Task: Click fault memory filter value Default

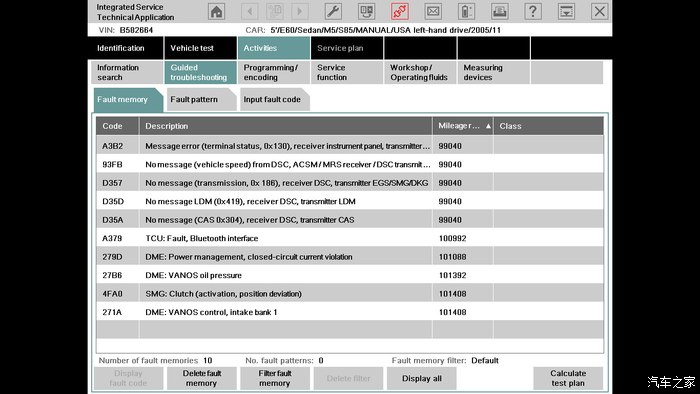Action: click(x=485, y=361)
